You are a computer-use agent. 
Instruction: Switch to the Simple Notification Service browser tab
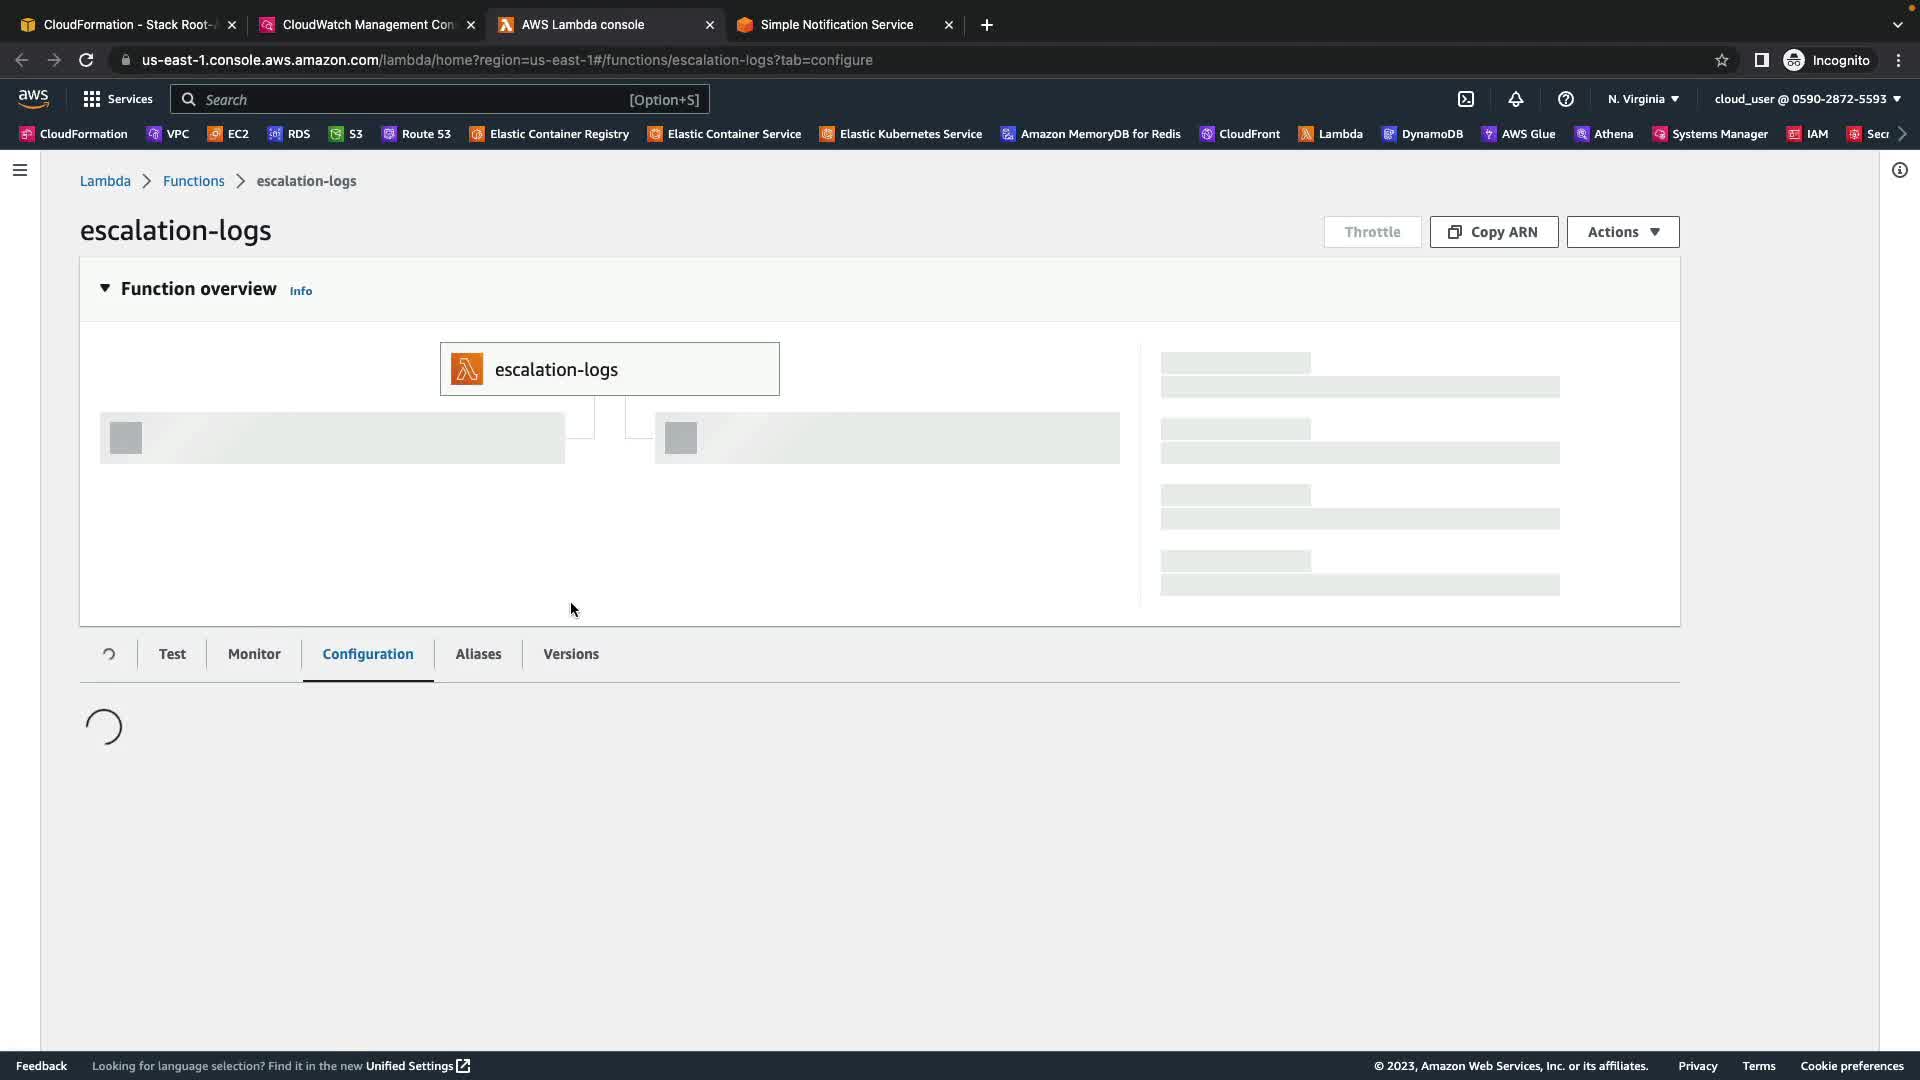pyautogui.click(x=836, y=25)
